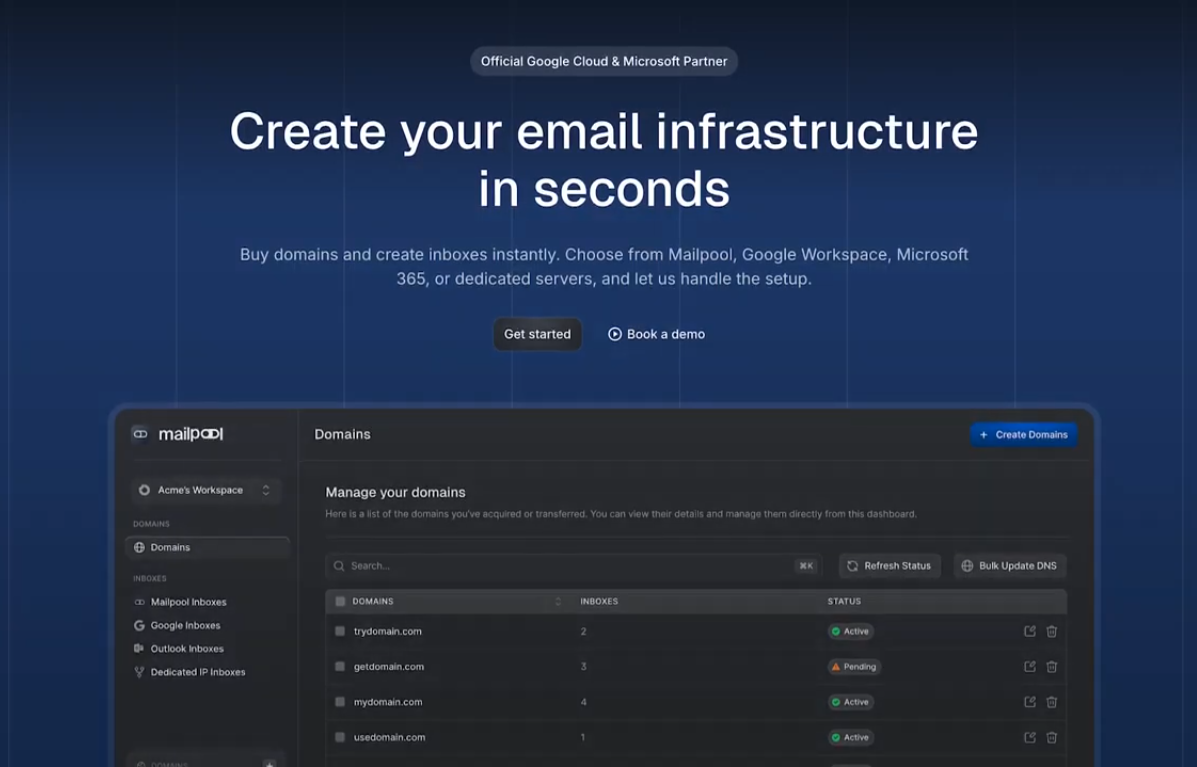Click the trydomain.com domain name

(388, 631)
